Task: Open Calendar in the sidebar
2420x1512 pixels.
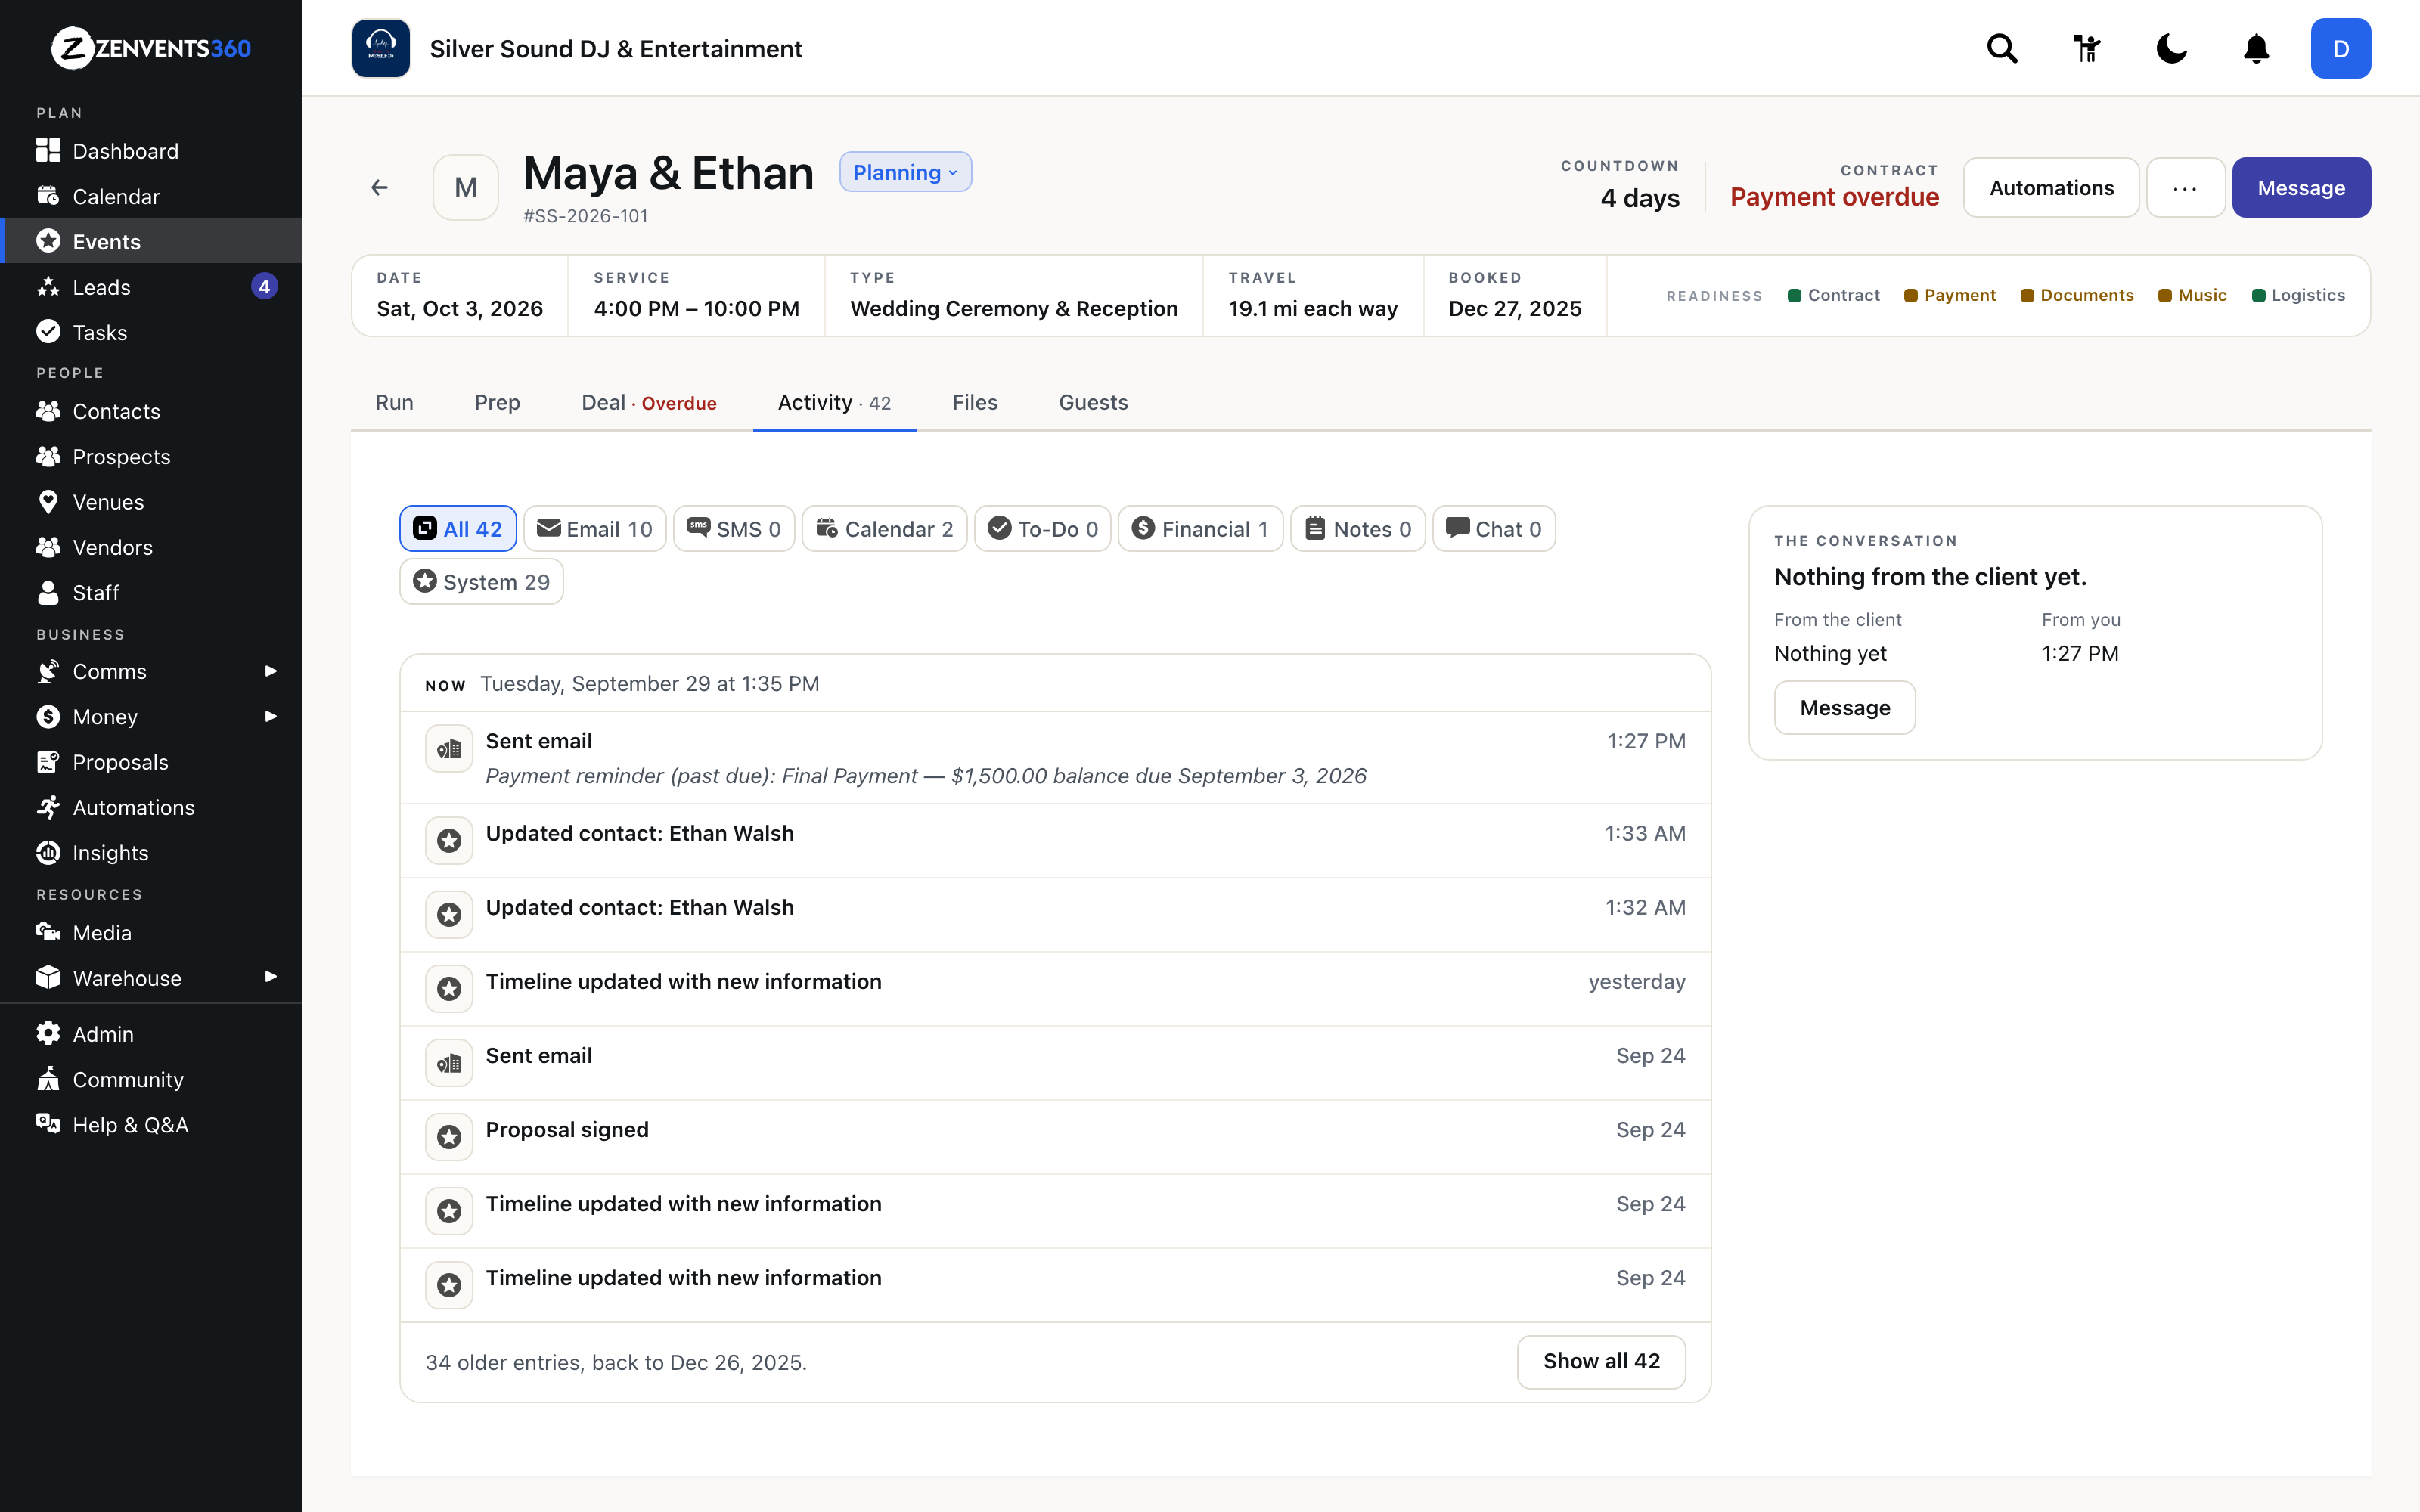Action: [x=151, y=196]
